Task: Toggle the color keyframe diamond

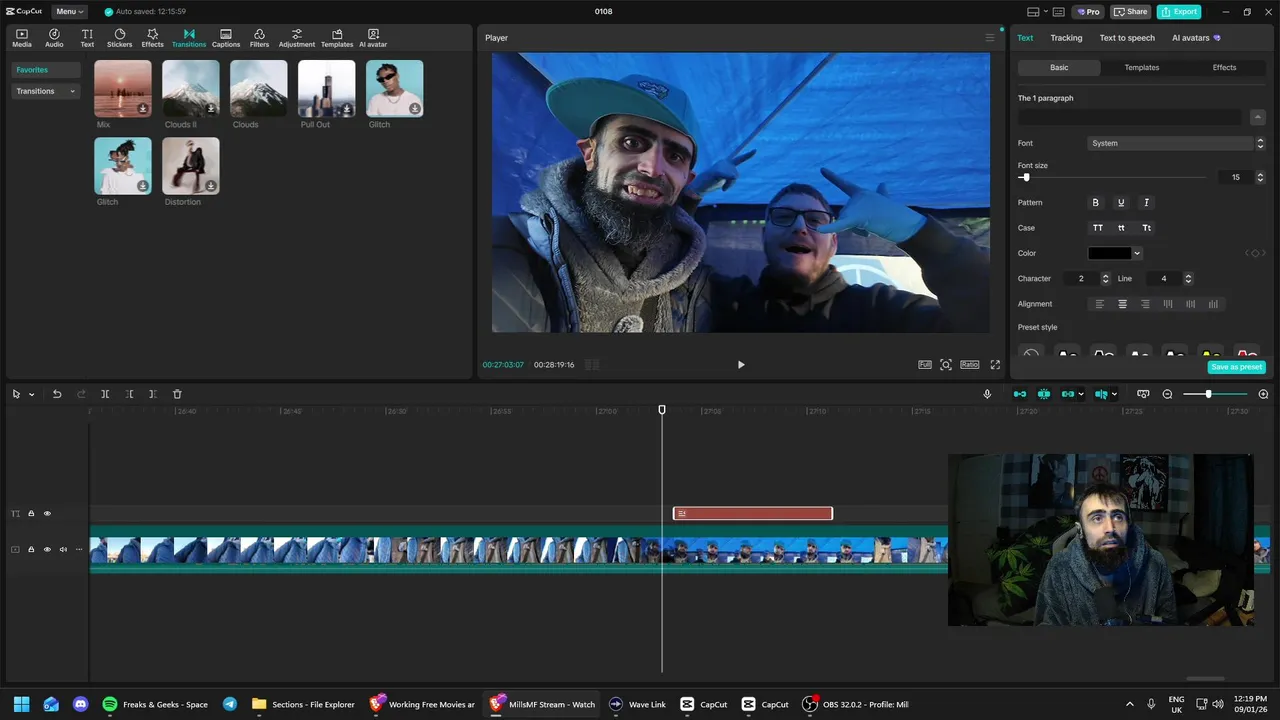Action: [1256, 253]
